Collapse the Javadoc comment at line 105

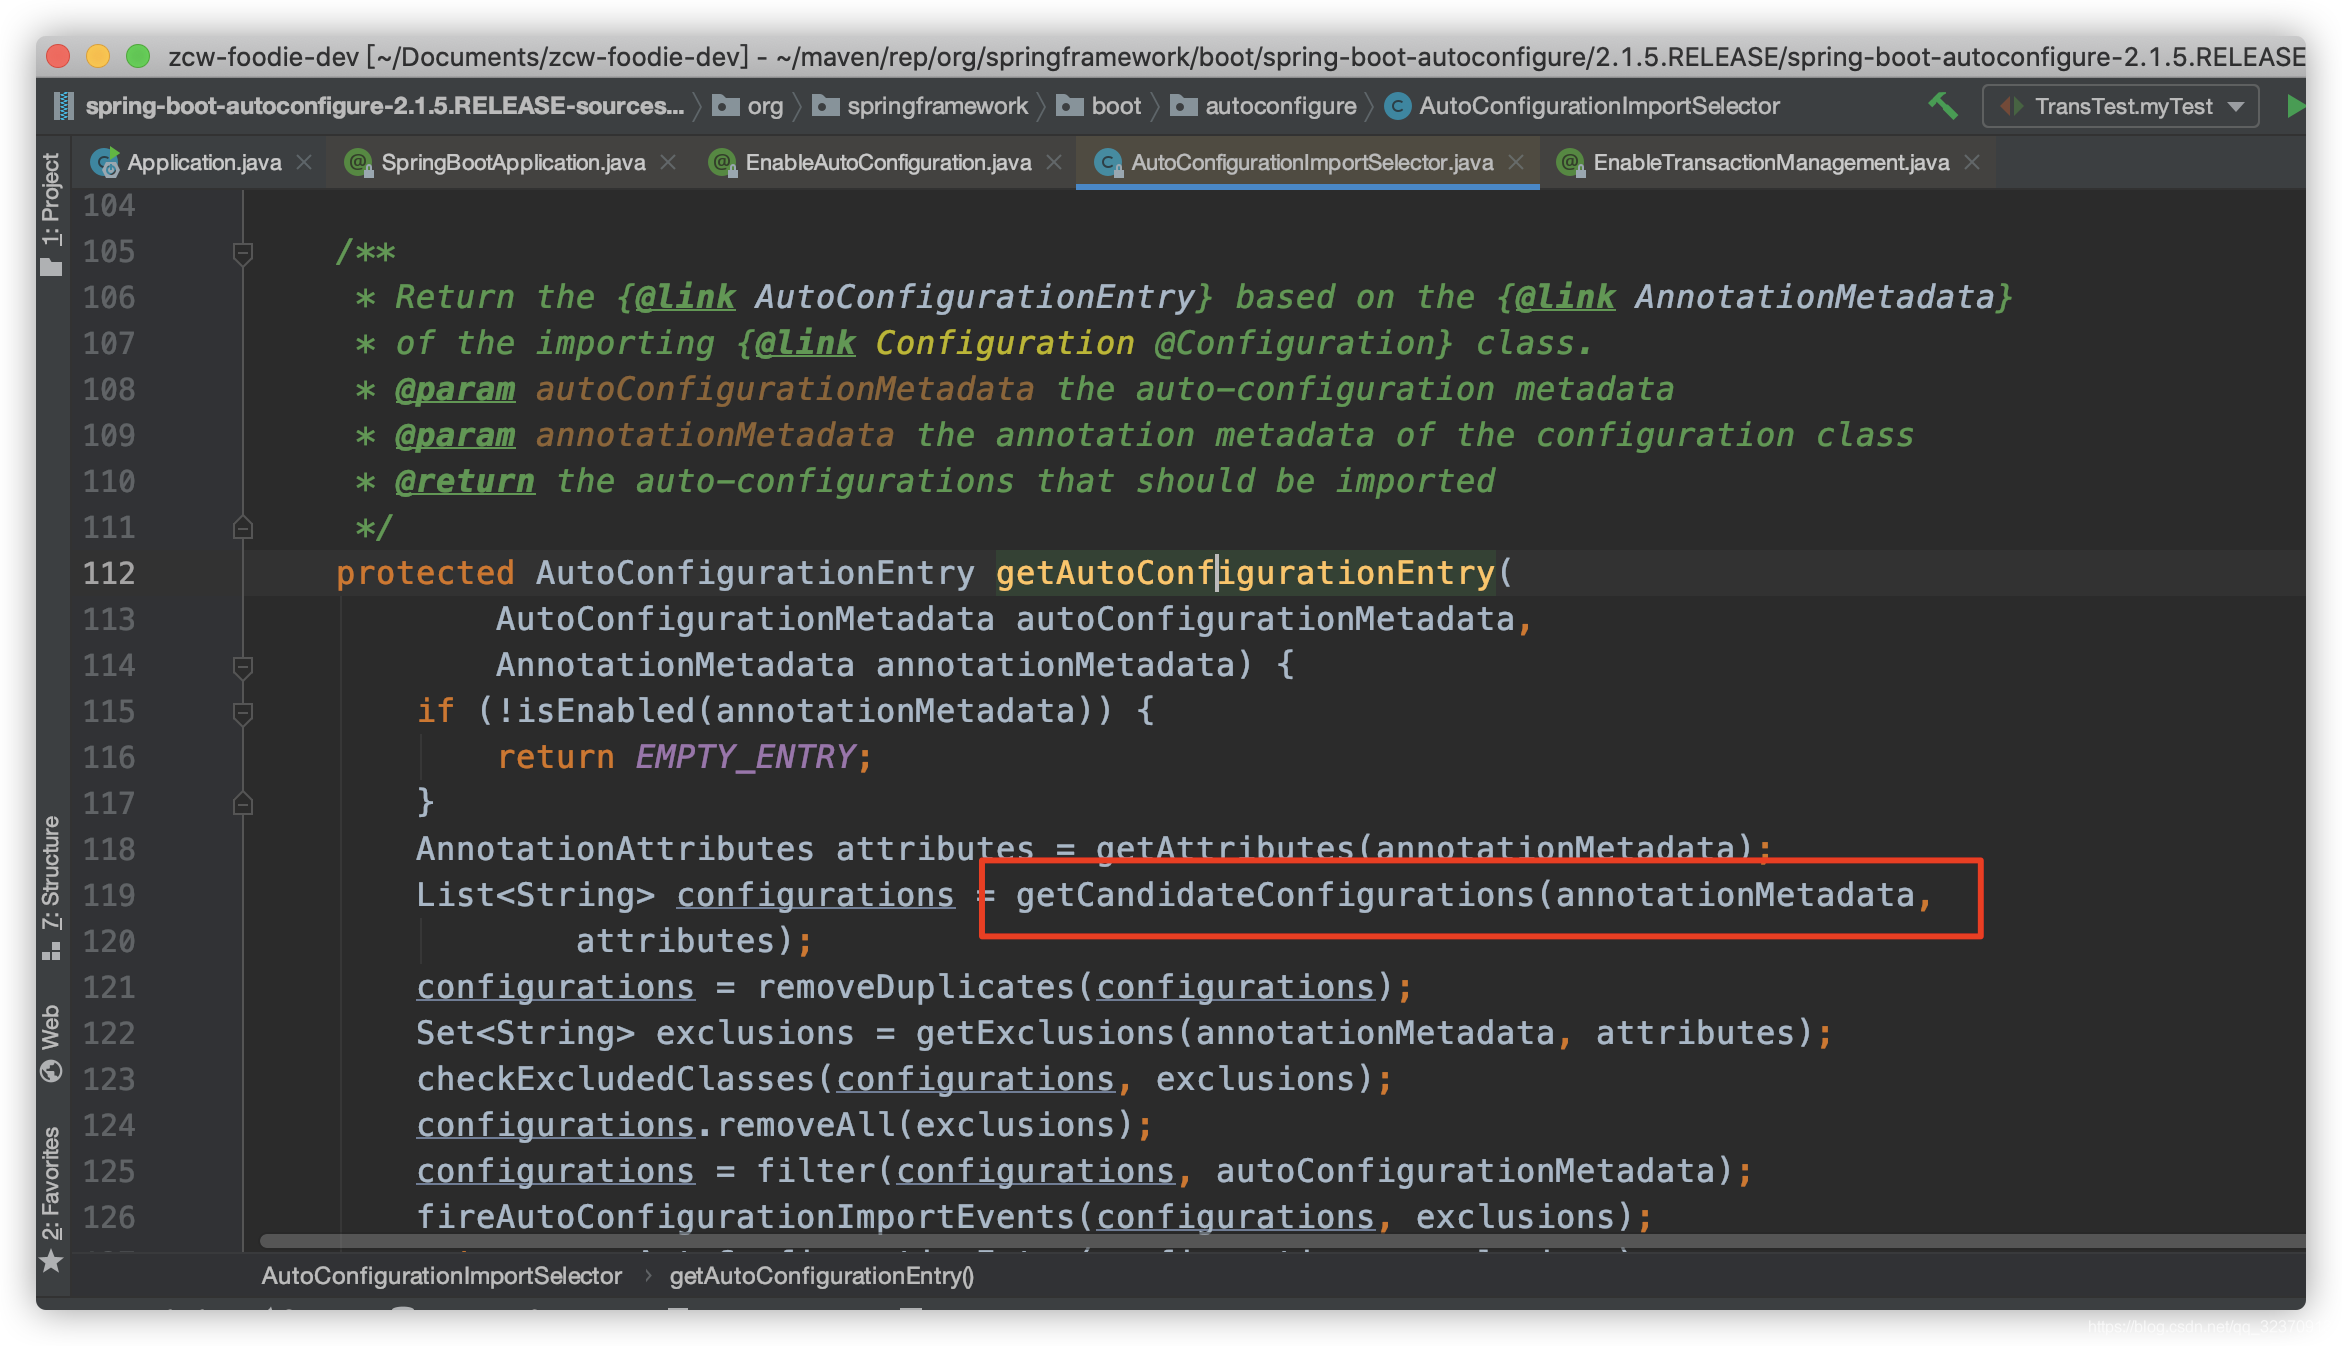tap(242, 252)
